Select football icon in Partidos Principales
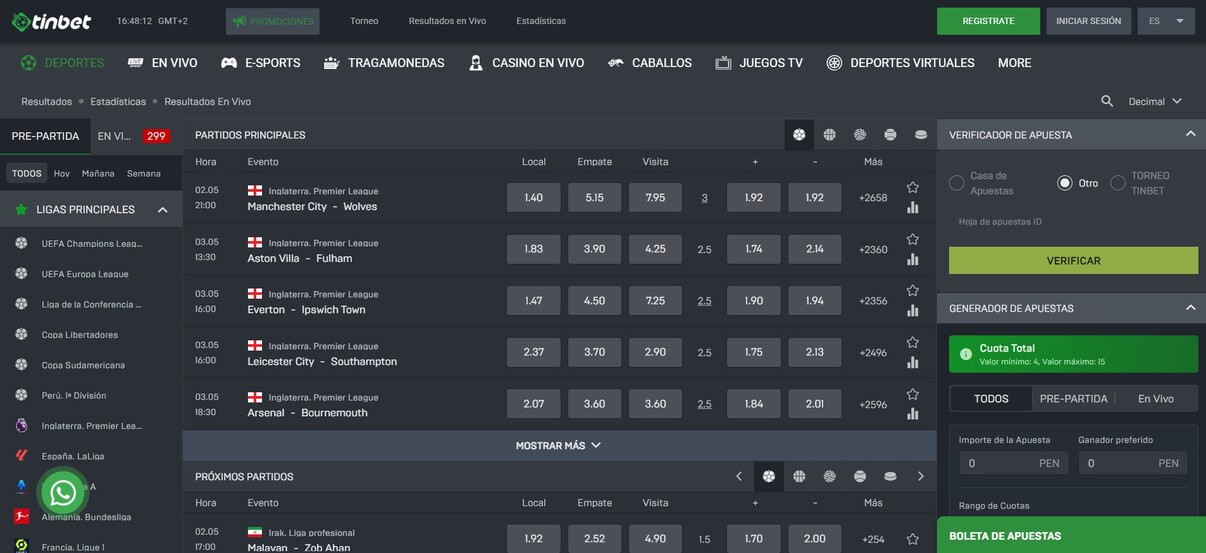The image size is (1206, 553). click(x=799, y=134)
